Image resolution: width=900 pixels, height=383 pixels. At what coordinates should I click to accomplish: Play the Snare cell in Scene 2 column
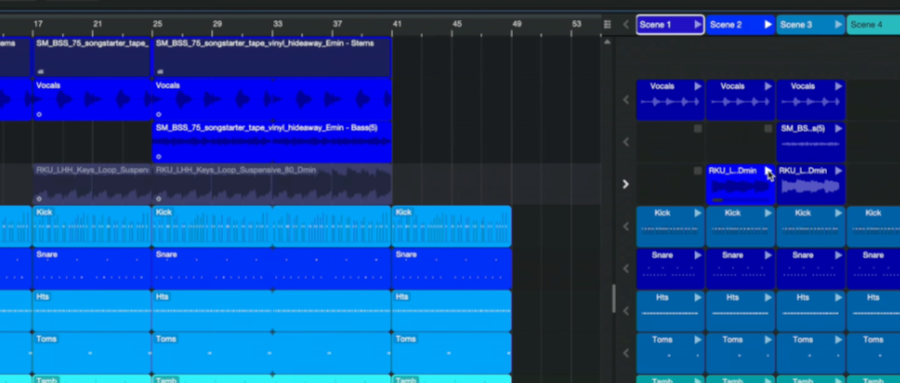click(768, 256)
